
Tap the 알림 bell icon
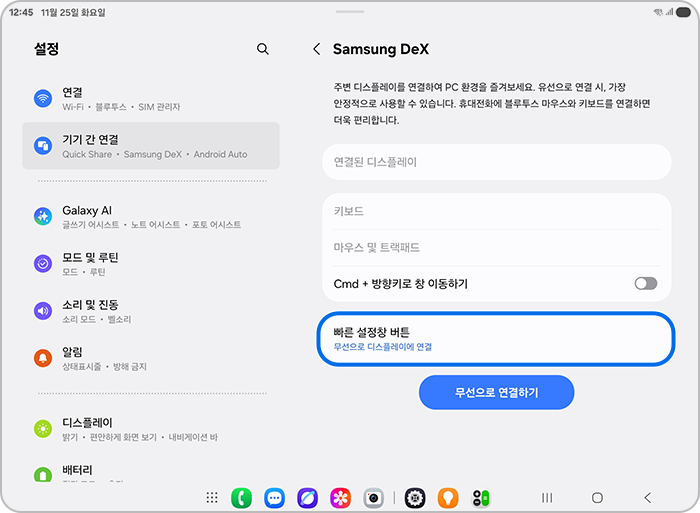(43, 358)
